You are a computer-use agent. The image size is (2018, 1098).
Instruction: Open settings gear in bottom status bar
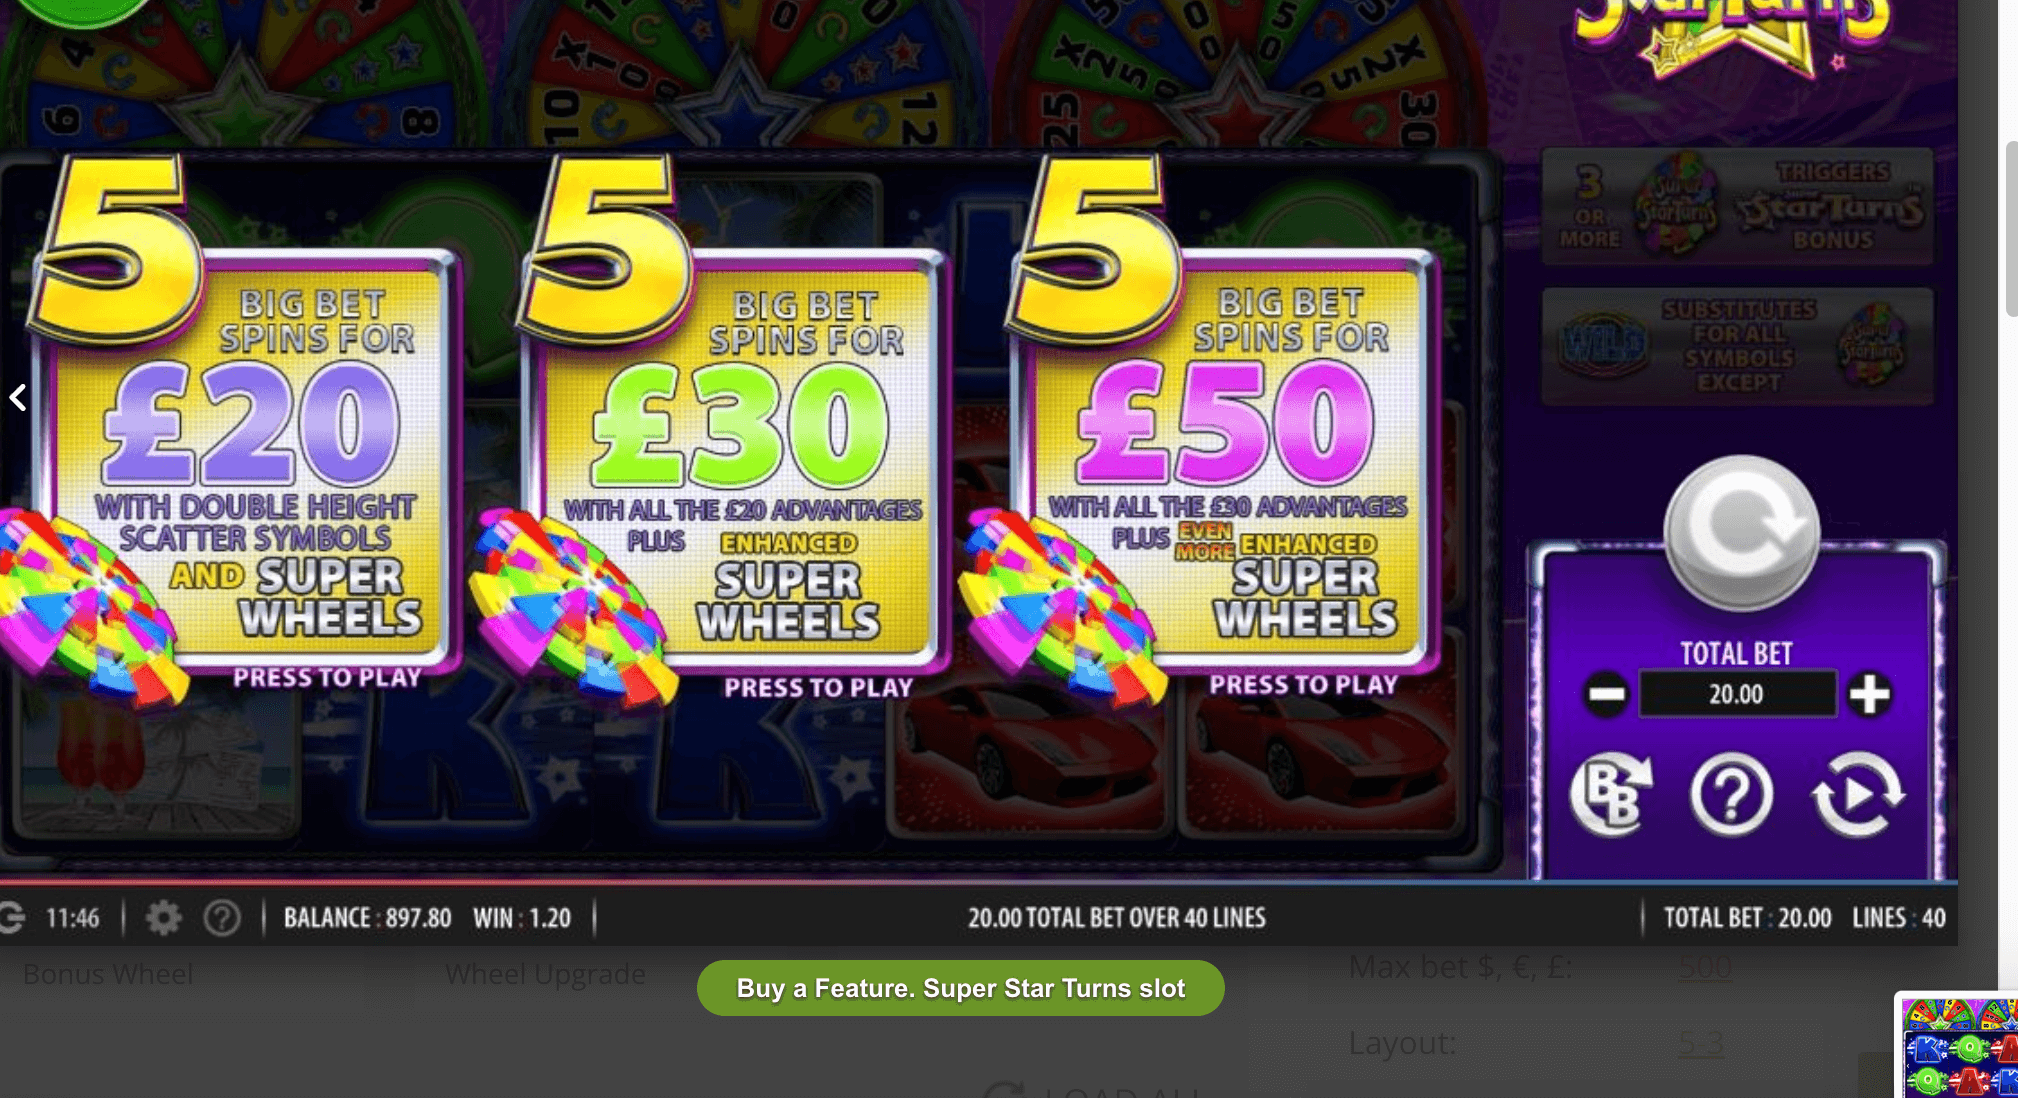coord(163,917)
